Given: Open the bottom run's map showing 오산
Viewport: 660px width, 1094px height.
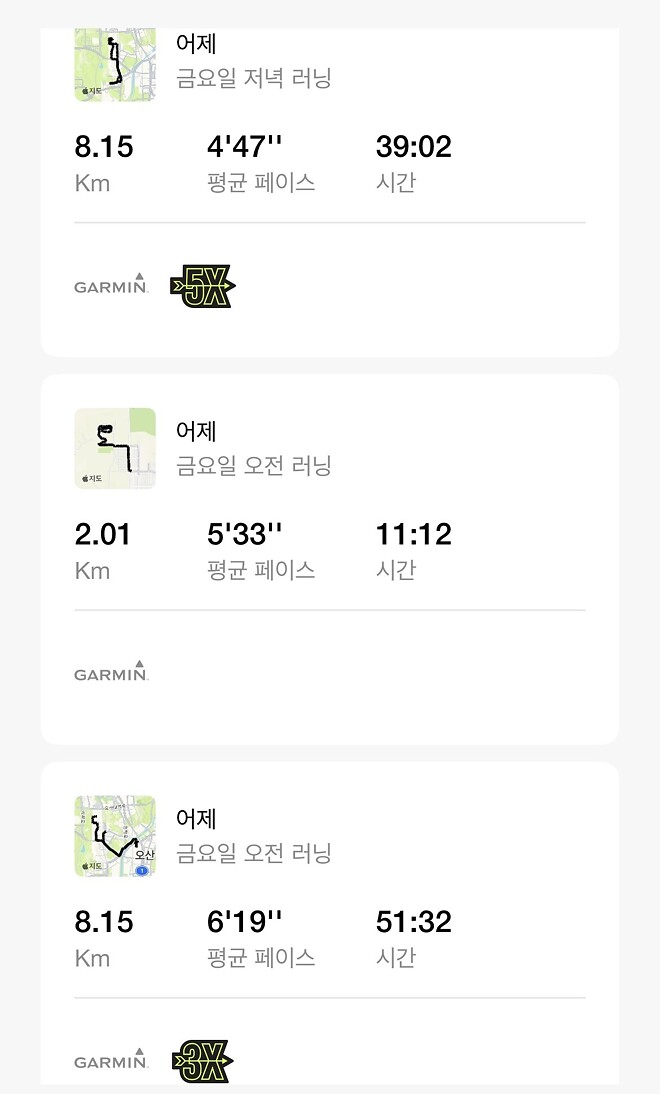Looking at the screenshot, I should (115, 836).
